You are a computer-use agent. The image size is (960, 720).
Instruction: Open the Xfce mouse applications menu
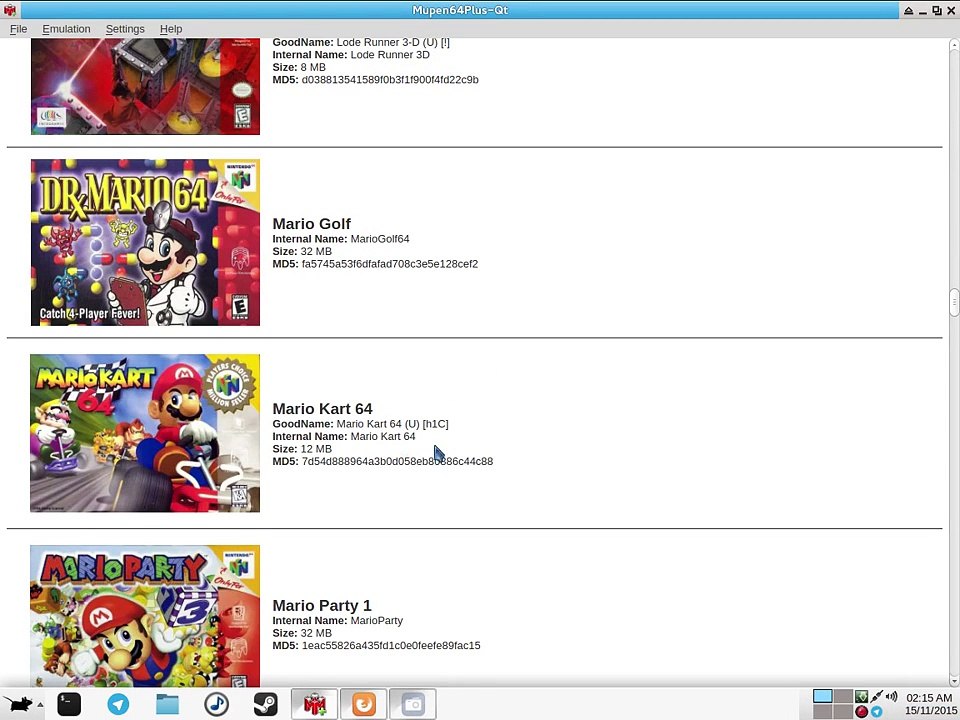click(18, 704)
